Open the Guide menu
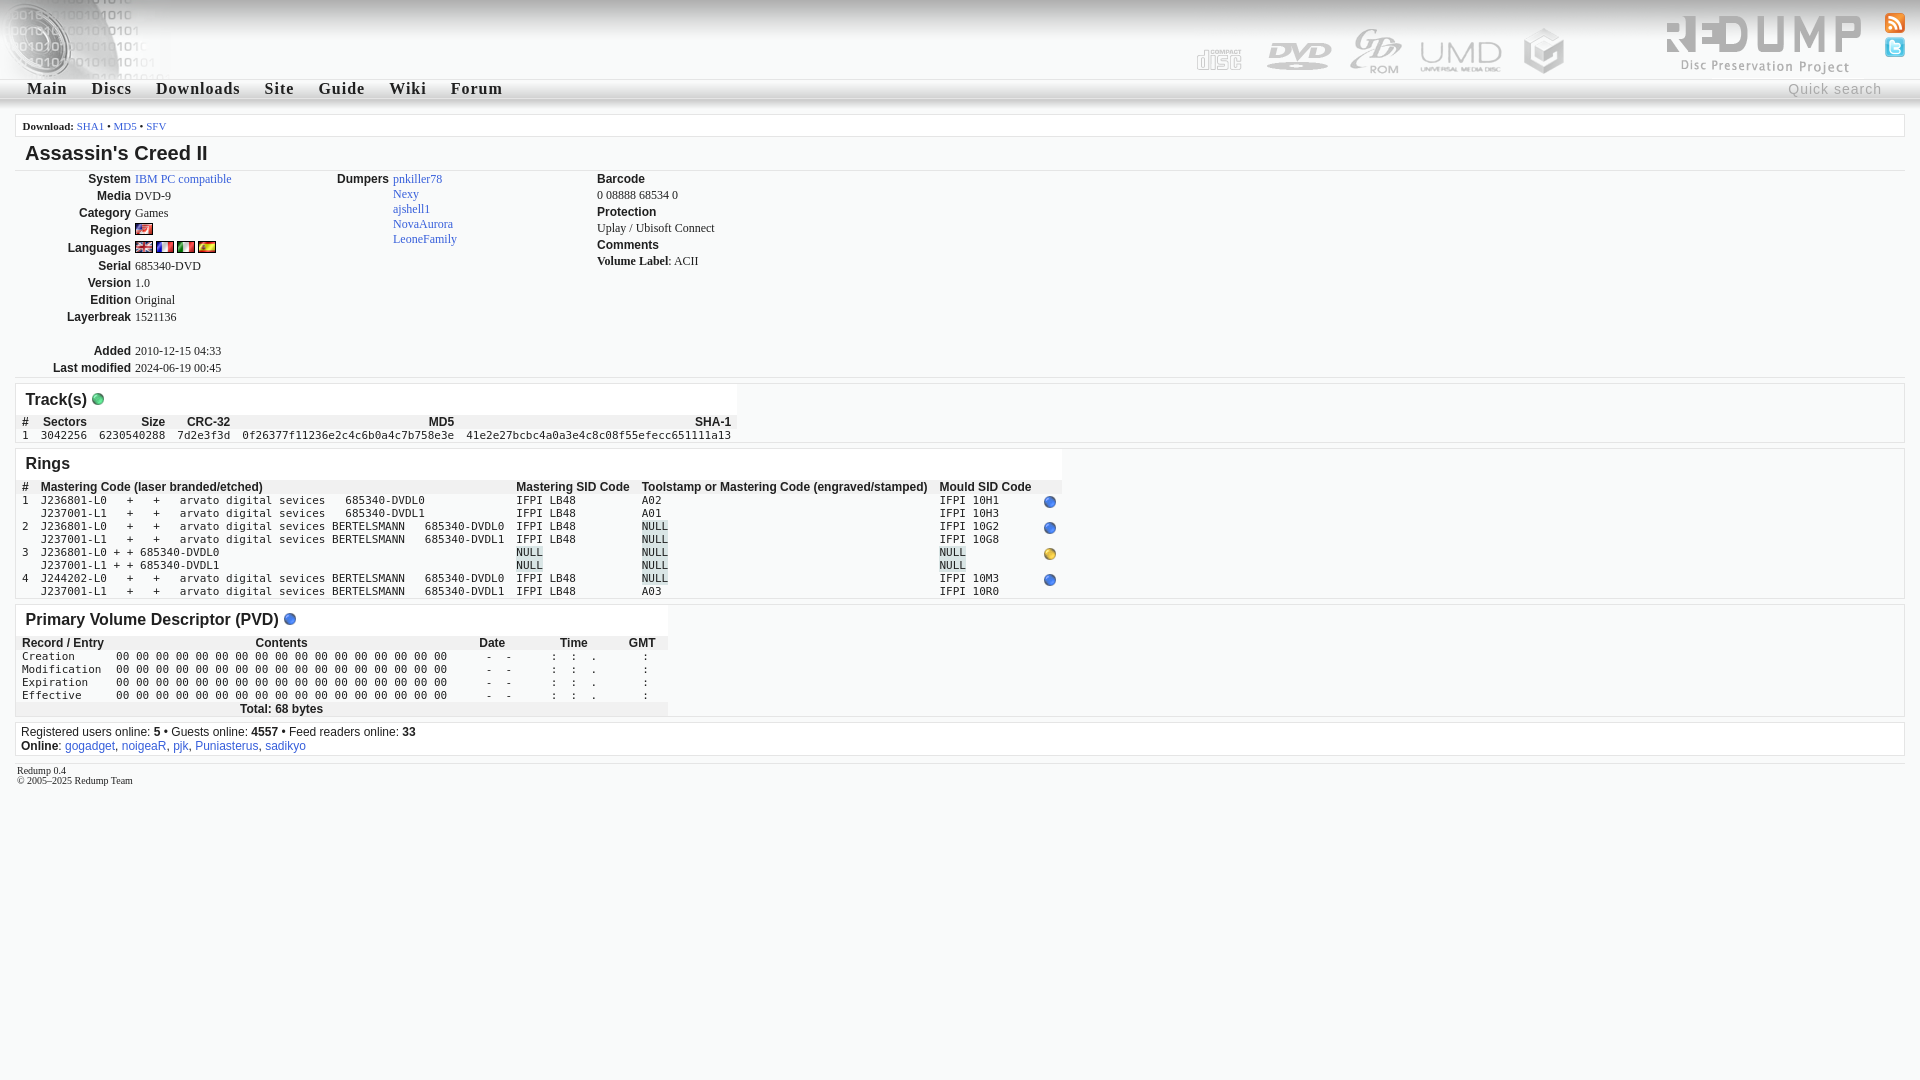The height and width of the screenshot is (1080, 1920). click(x=341, y=89)
